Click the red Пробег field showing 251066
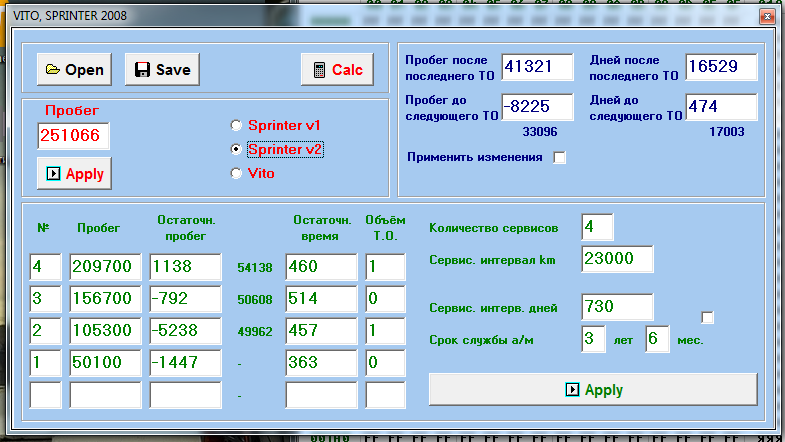785x442 pixels. [x=73, y=136]
